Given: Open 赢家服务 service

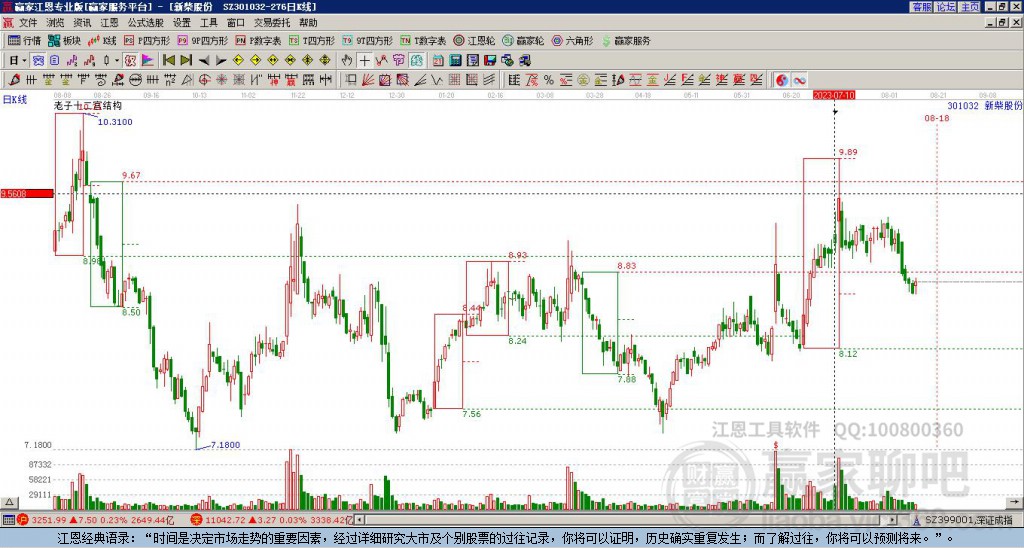Looking at the screenshot, I should (626, 40).
